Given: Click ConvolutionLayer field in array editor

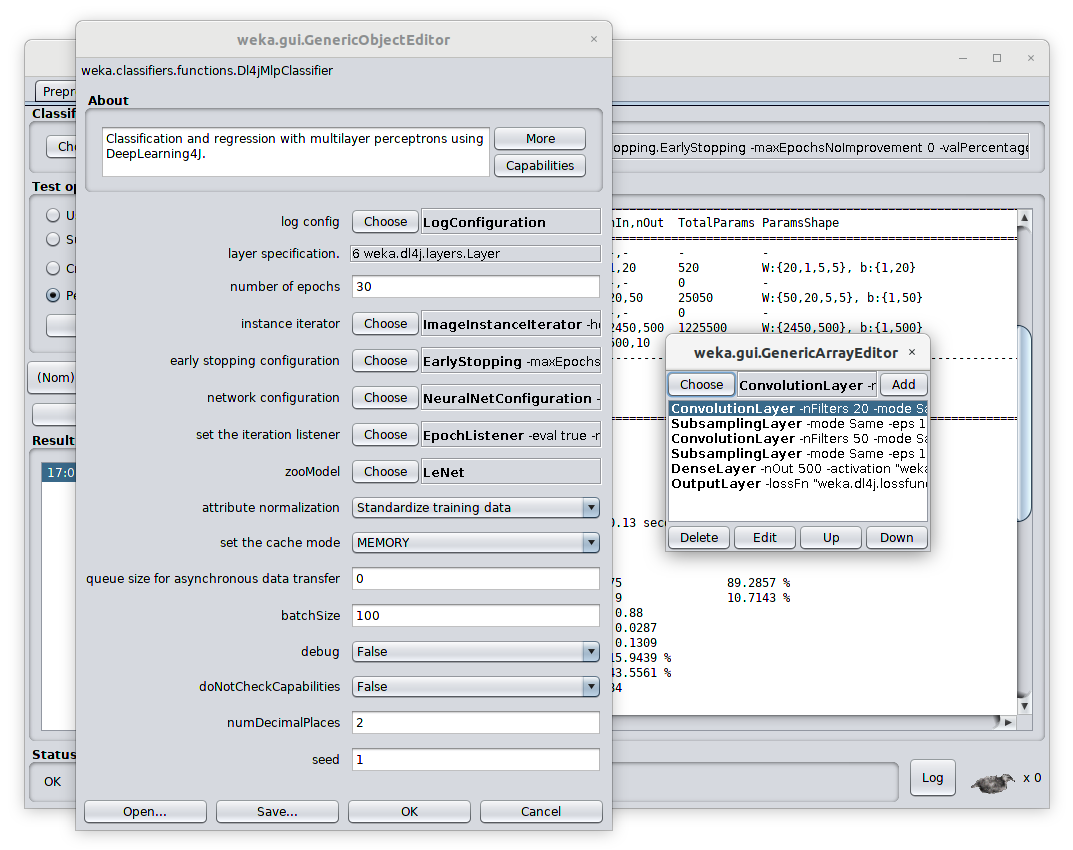Looking at the screenshot, I should coord(807,385).
